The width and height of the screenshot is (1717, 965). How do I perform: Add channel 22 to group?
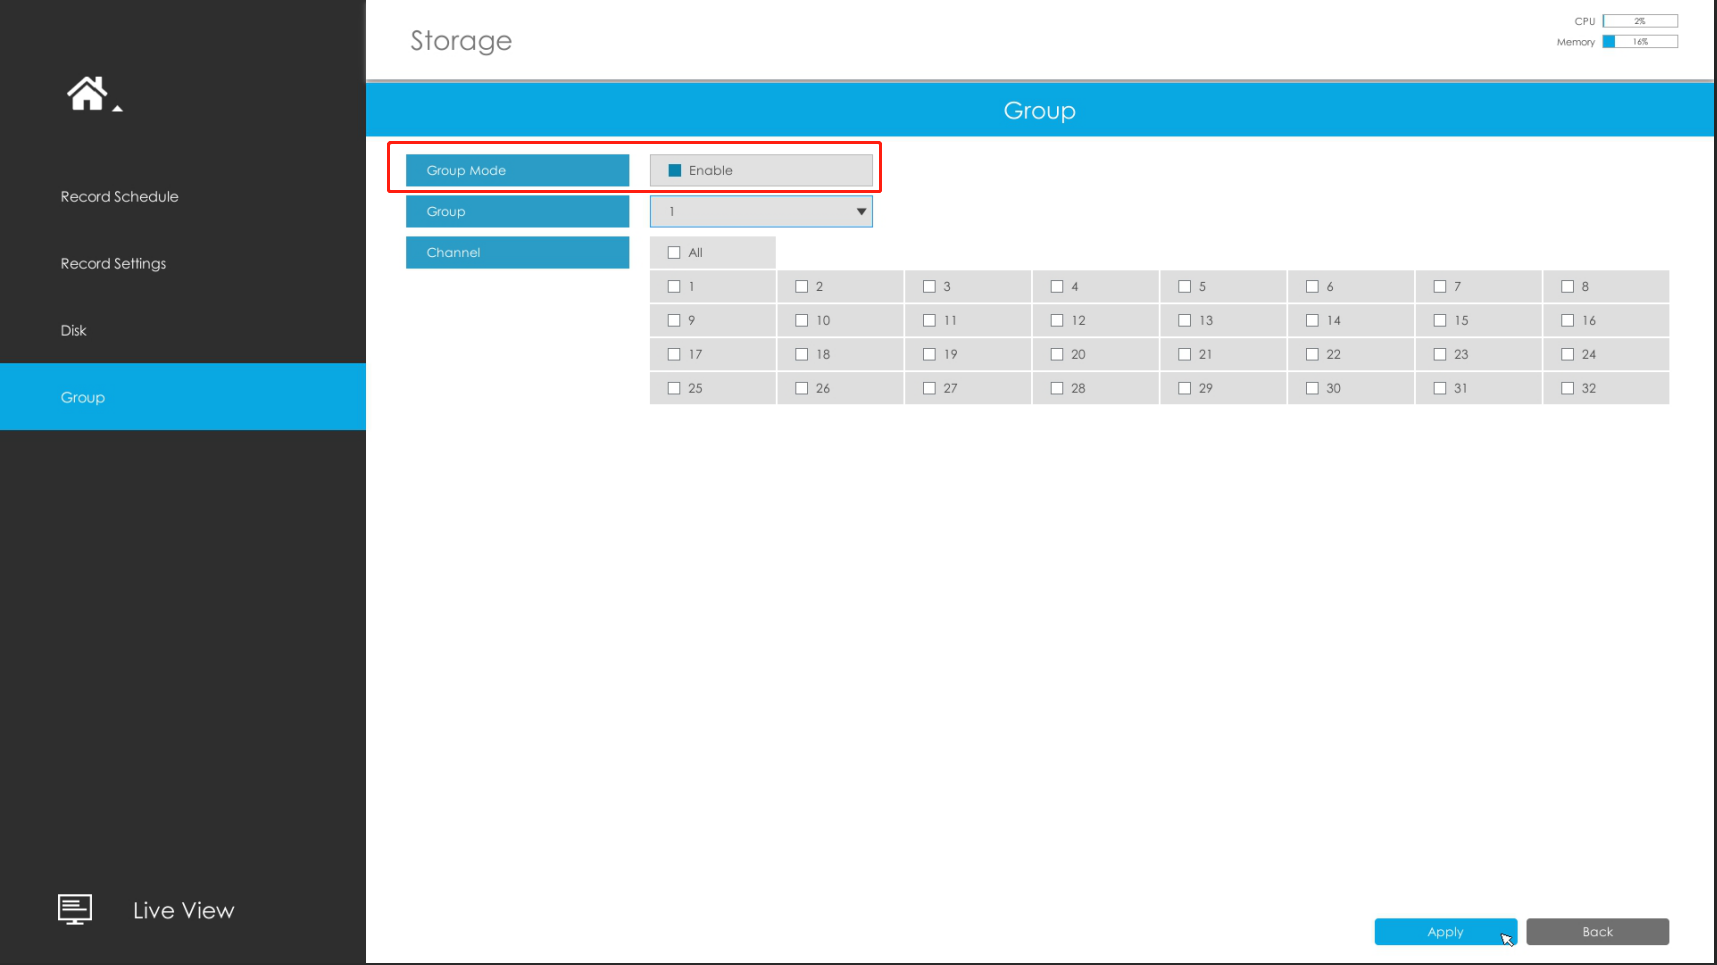point(1312,355)
